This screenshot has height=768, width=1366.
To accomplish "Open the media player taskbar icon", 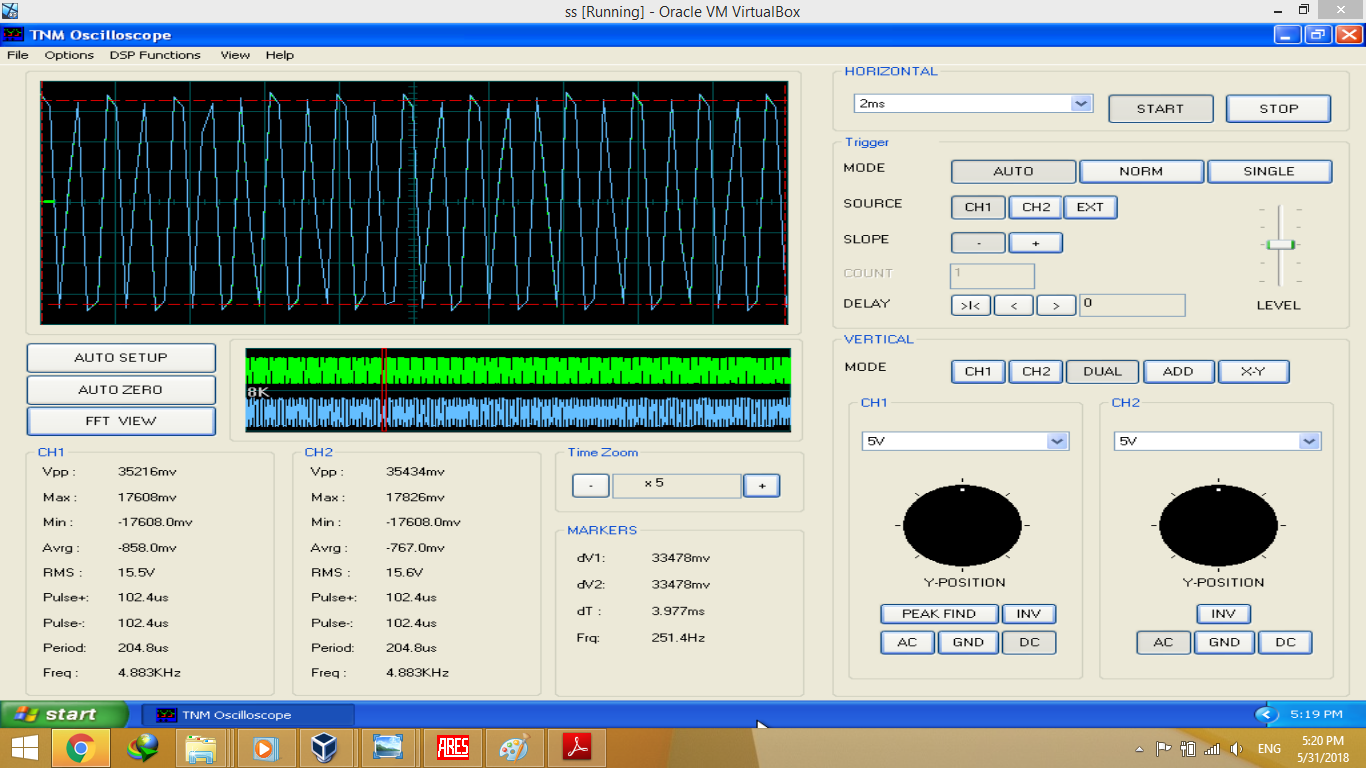I will [x=265, y=748].
